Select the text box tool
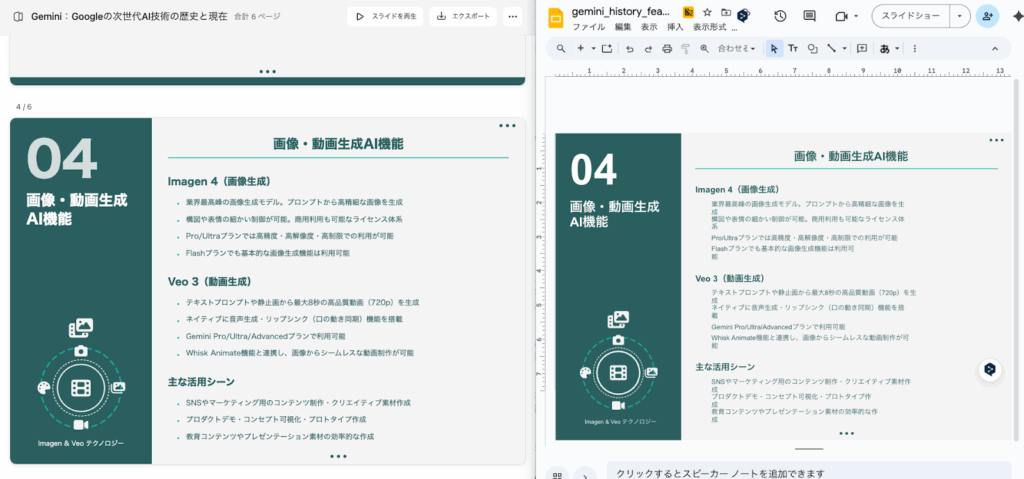Screen dimensions: 1024x479 click(793, 48)
